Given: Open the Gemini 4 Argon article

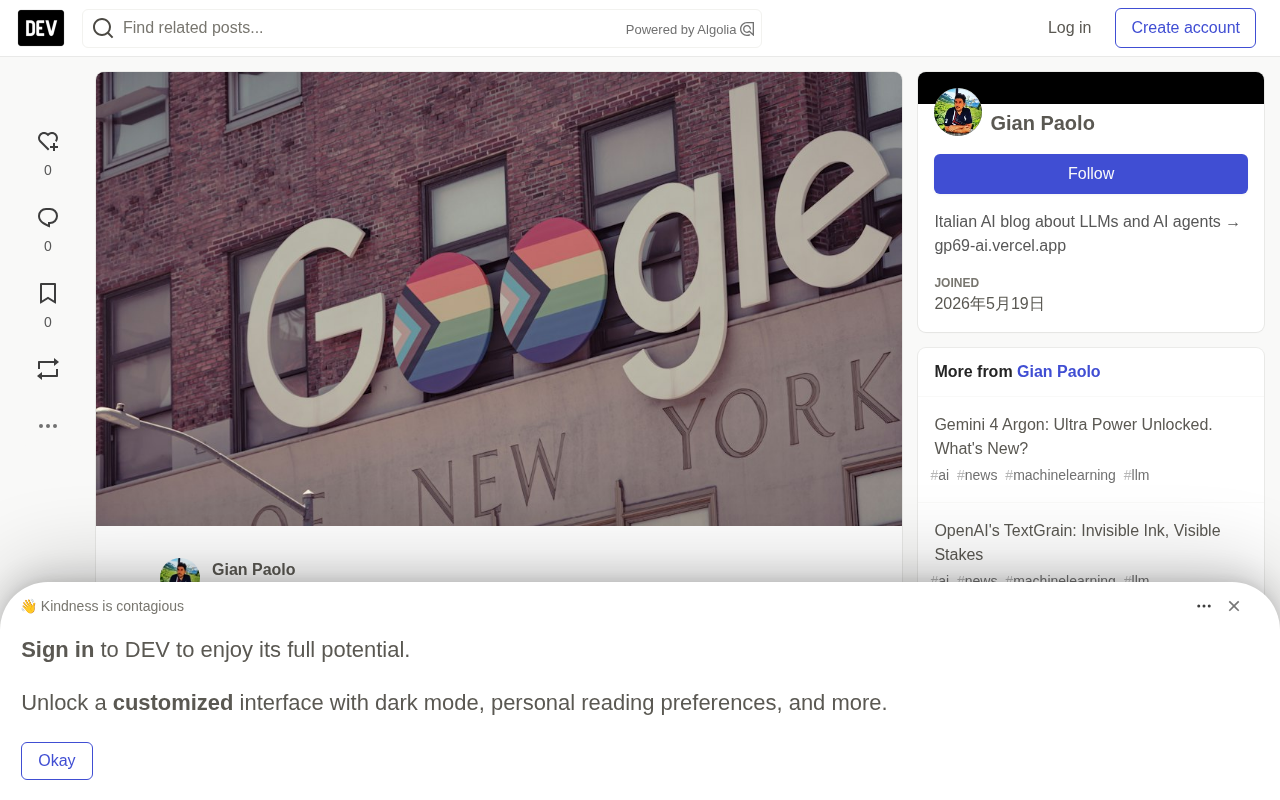Looking at the screenshot, I should tap(1073, 437).
